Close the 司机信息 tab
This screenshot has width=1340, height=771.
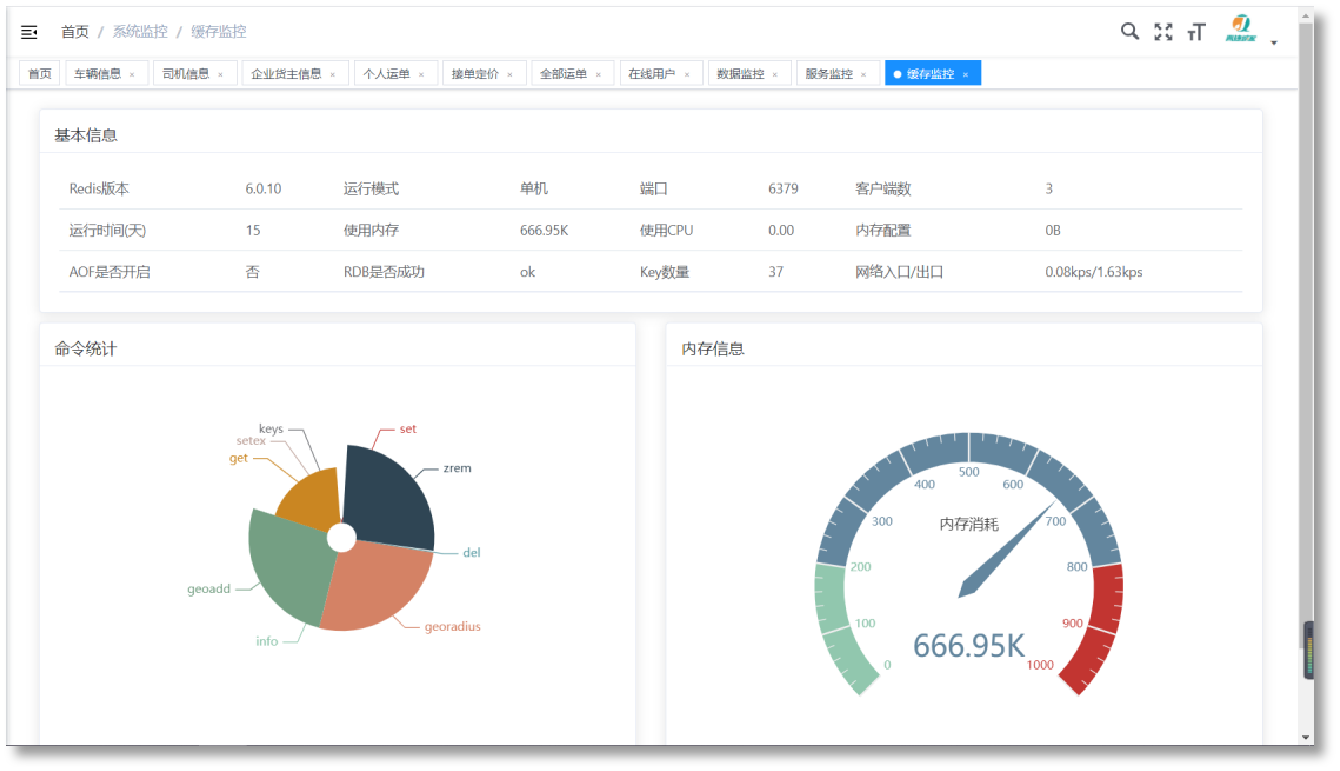tap(221, 75)
